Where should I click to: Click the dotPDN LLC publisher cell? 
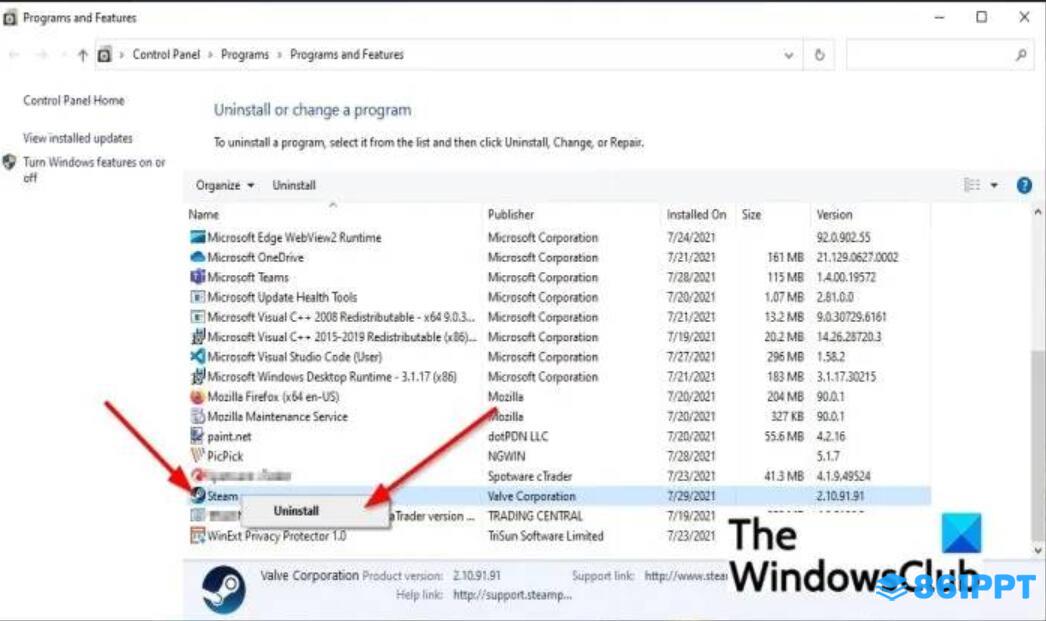[518, 437]
